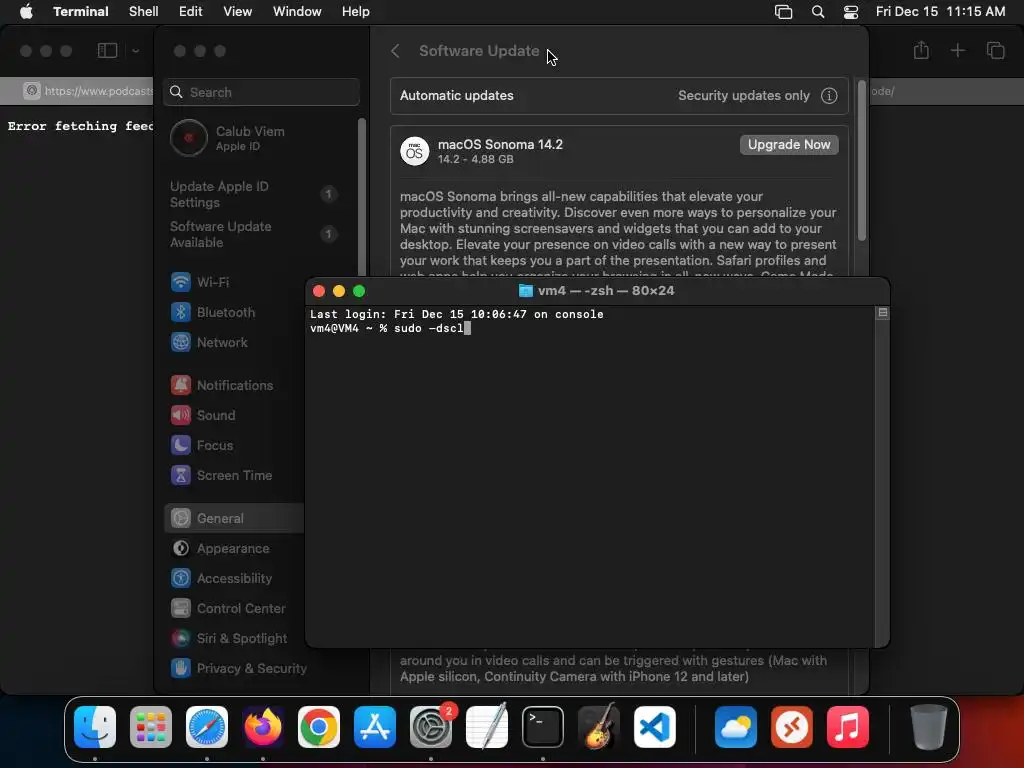Open Spotlight search in the menu bar
This screenshot has width=1024, height=768.
(x=818, y=12)
